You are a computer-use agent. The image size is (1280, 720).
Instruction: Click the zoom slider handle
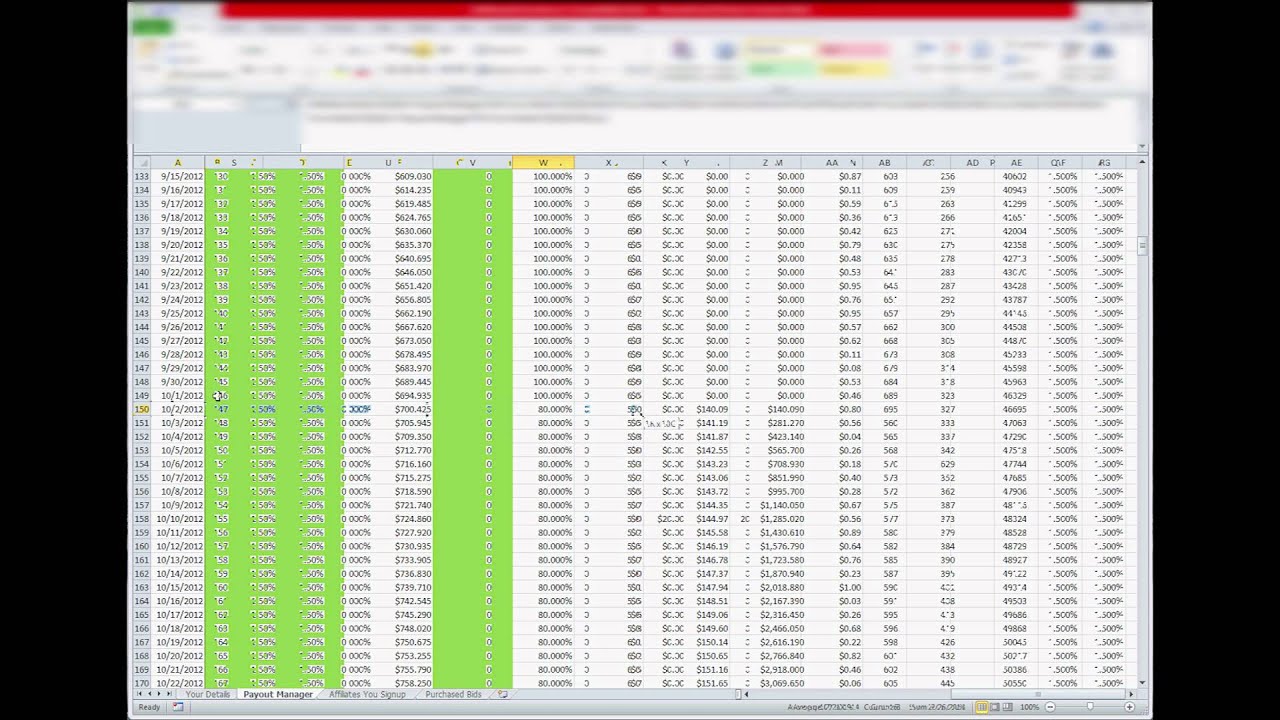(1090, 707)
